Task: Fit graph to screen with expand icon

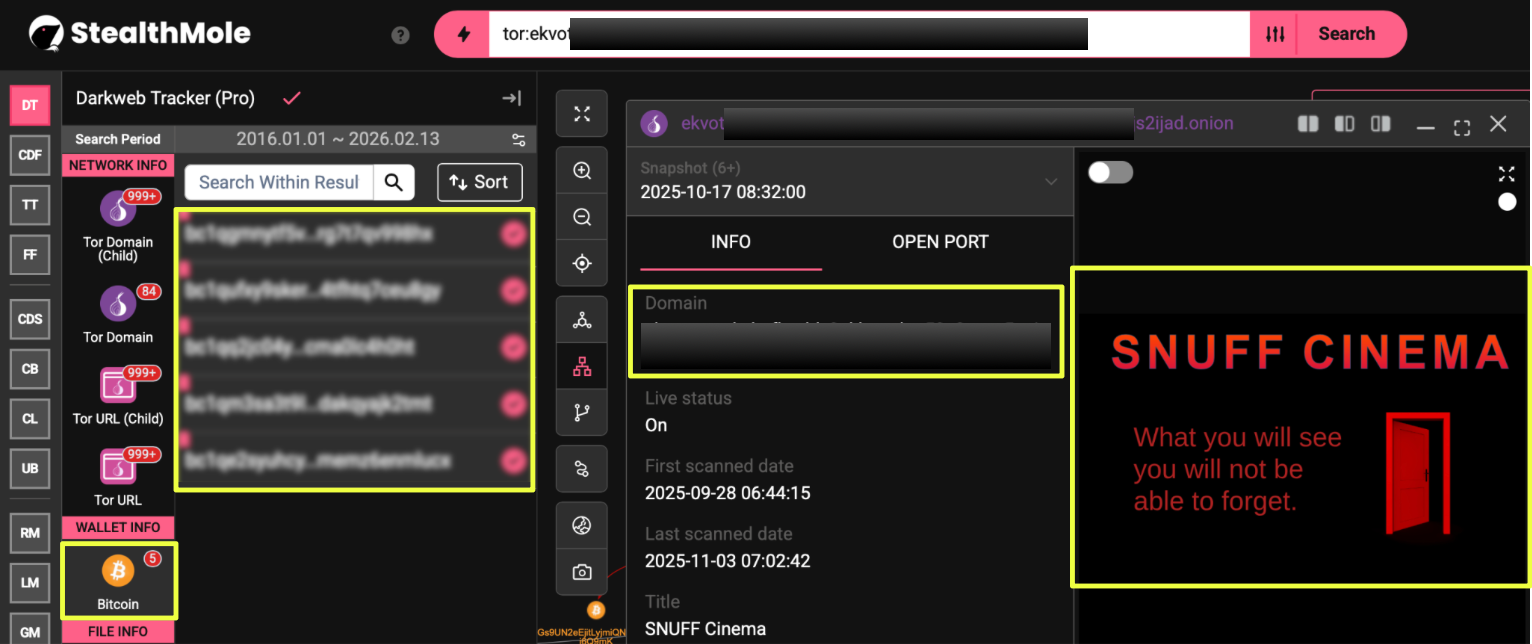Action: click(x=582, y=113)
